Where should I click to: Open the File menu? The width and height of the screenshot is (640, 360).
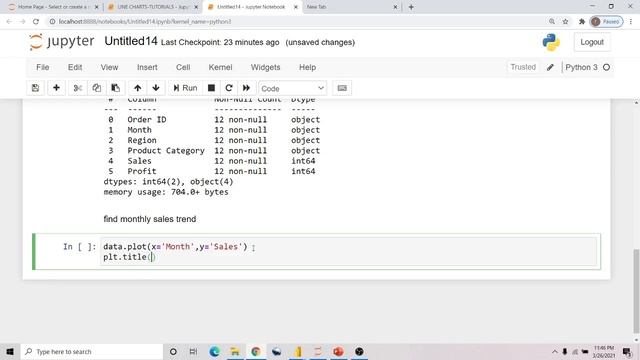coord(42,67)
